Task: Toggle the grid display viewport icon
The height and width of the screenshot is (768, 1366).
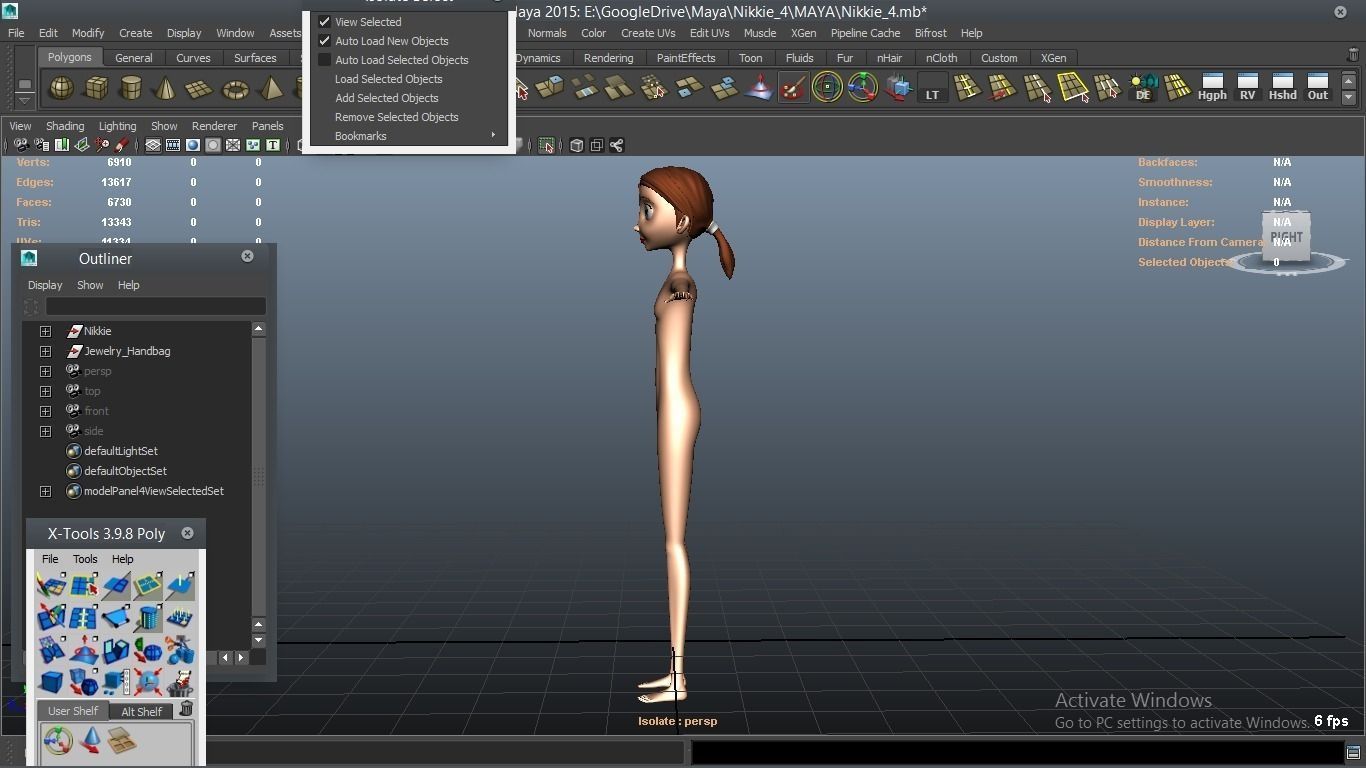Action: (153, 146)
